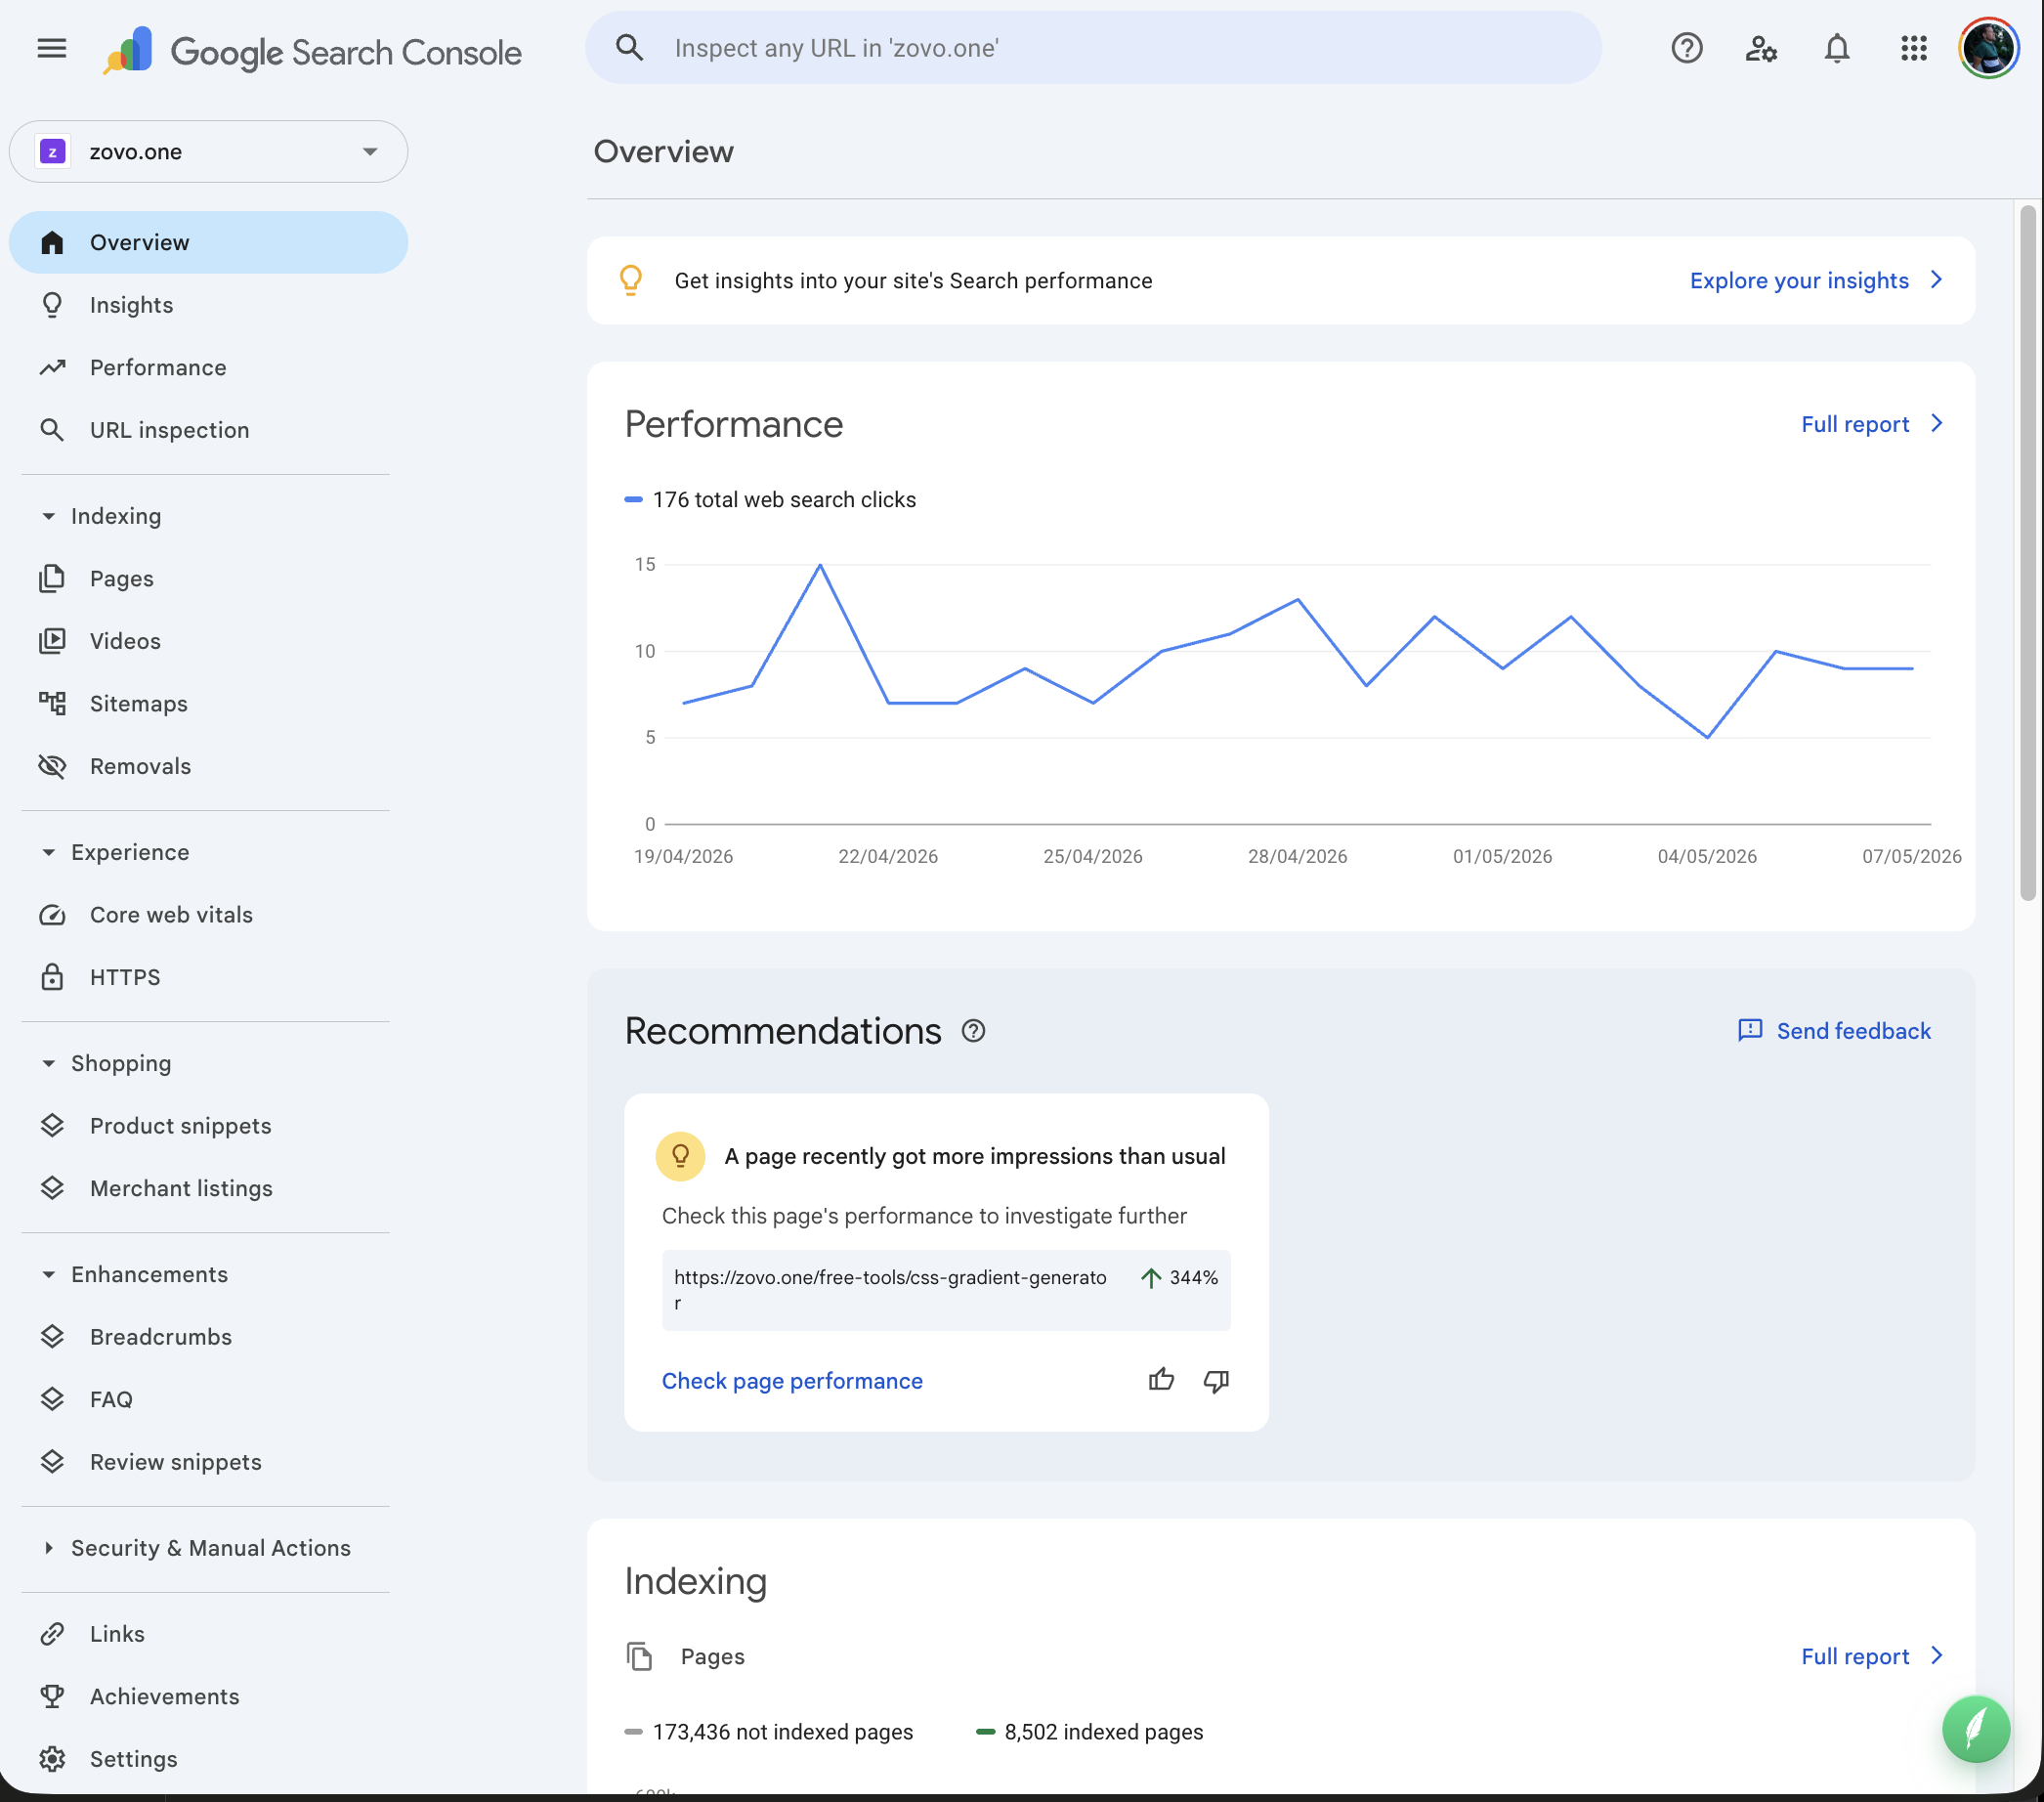This screenshot has height=1802, width=2044.
Task: Open Pages under Indexing
Action: [208, 579]
